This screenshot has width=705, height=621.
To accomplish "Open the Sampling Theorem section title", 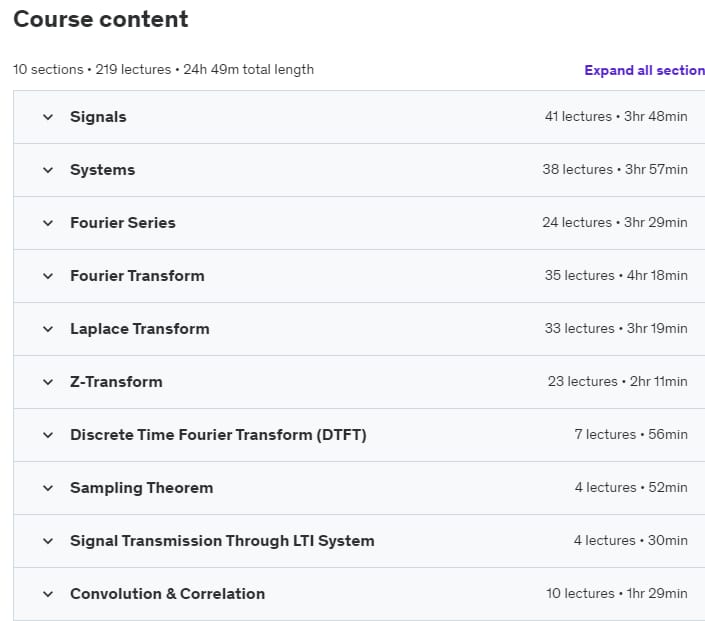I will coord(142,488).
